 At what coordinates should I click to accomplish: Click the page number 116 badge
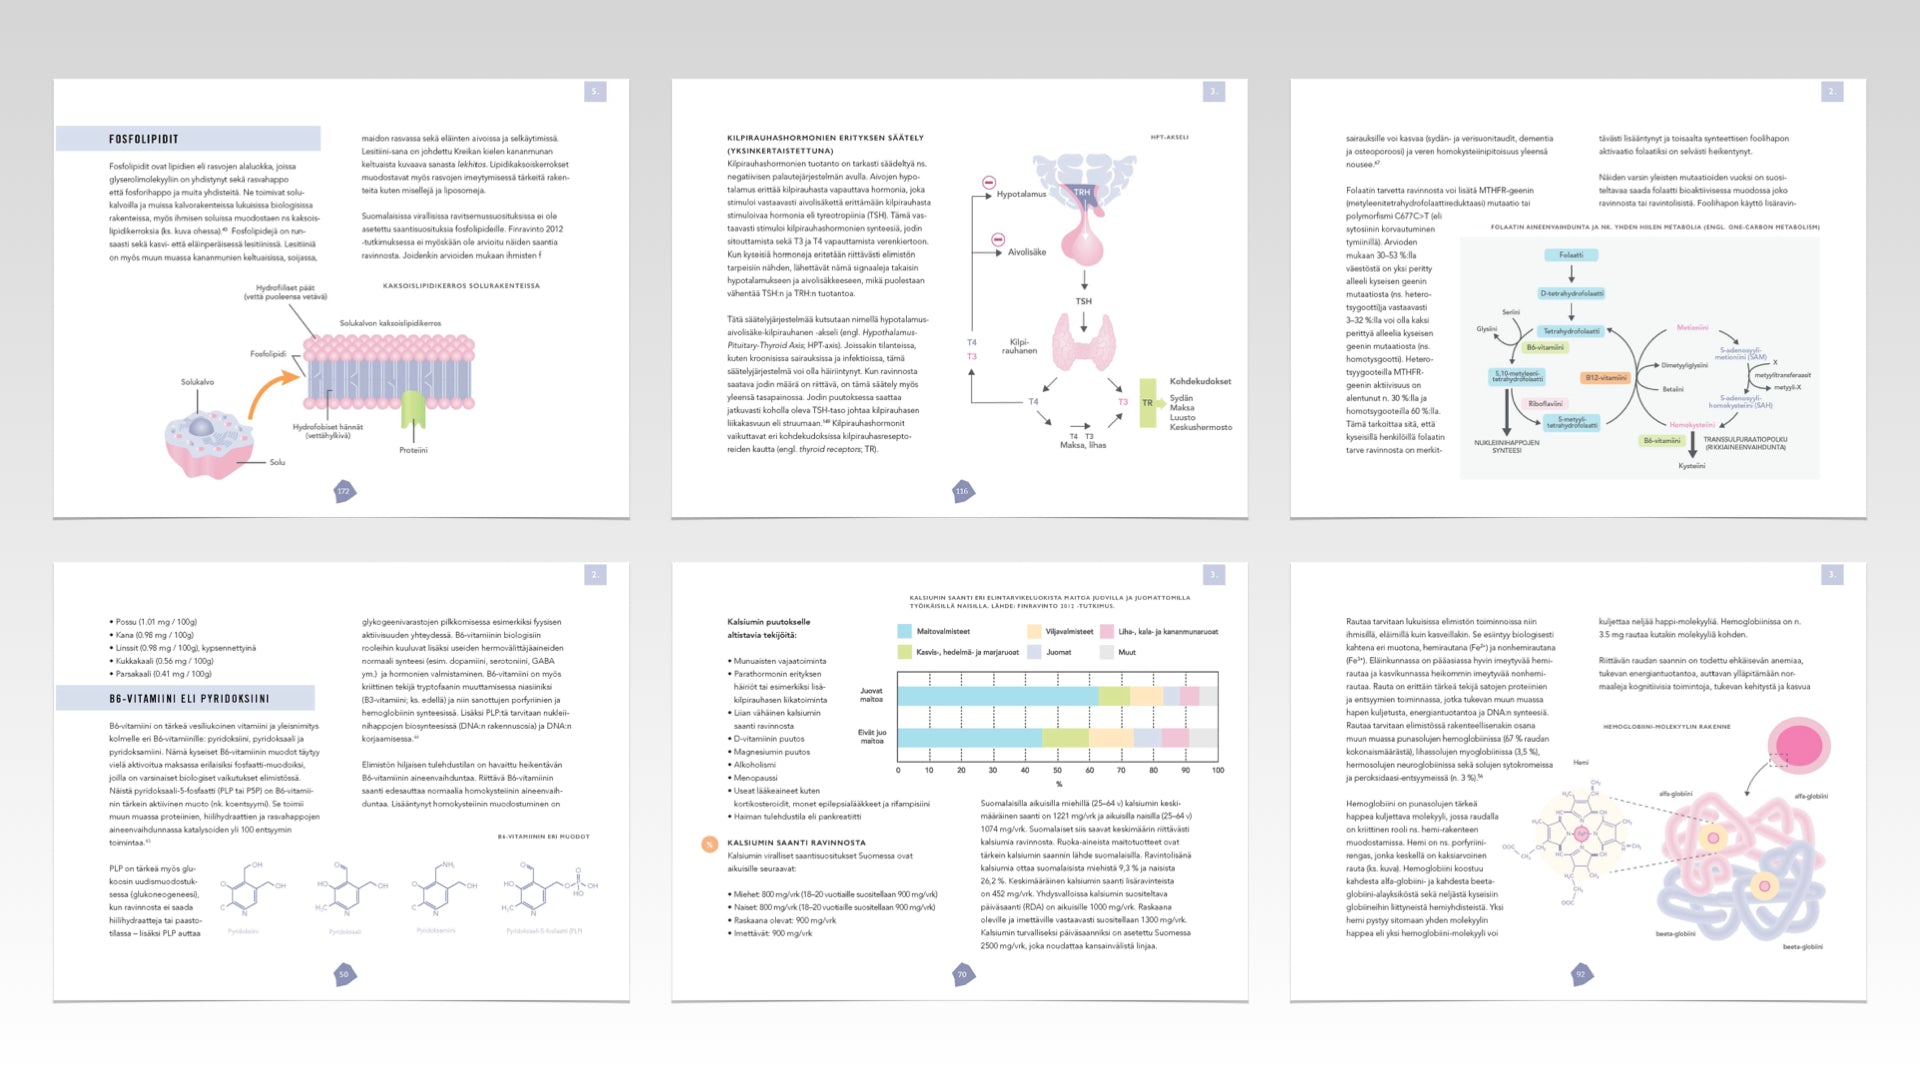pyautogui.click(x=963, y=491)
